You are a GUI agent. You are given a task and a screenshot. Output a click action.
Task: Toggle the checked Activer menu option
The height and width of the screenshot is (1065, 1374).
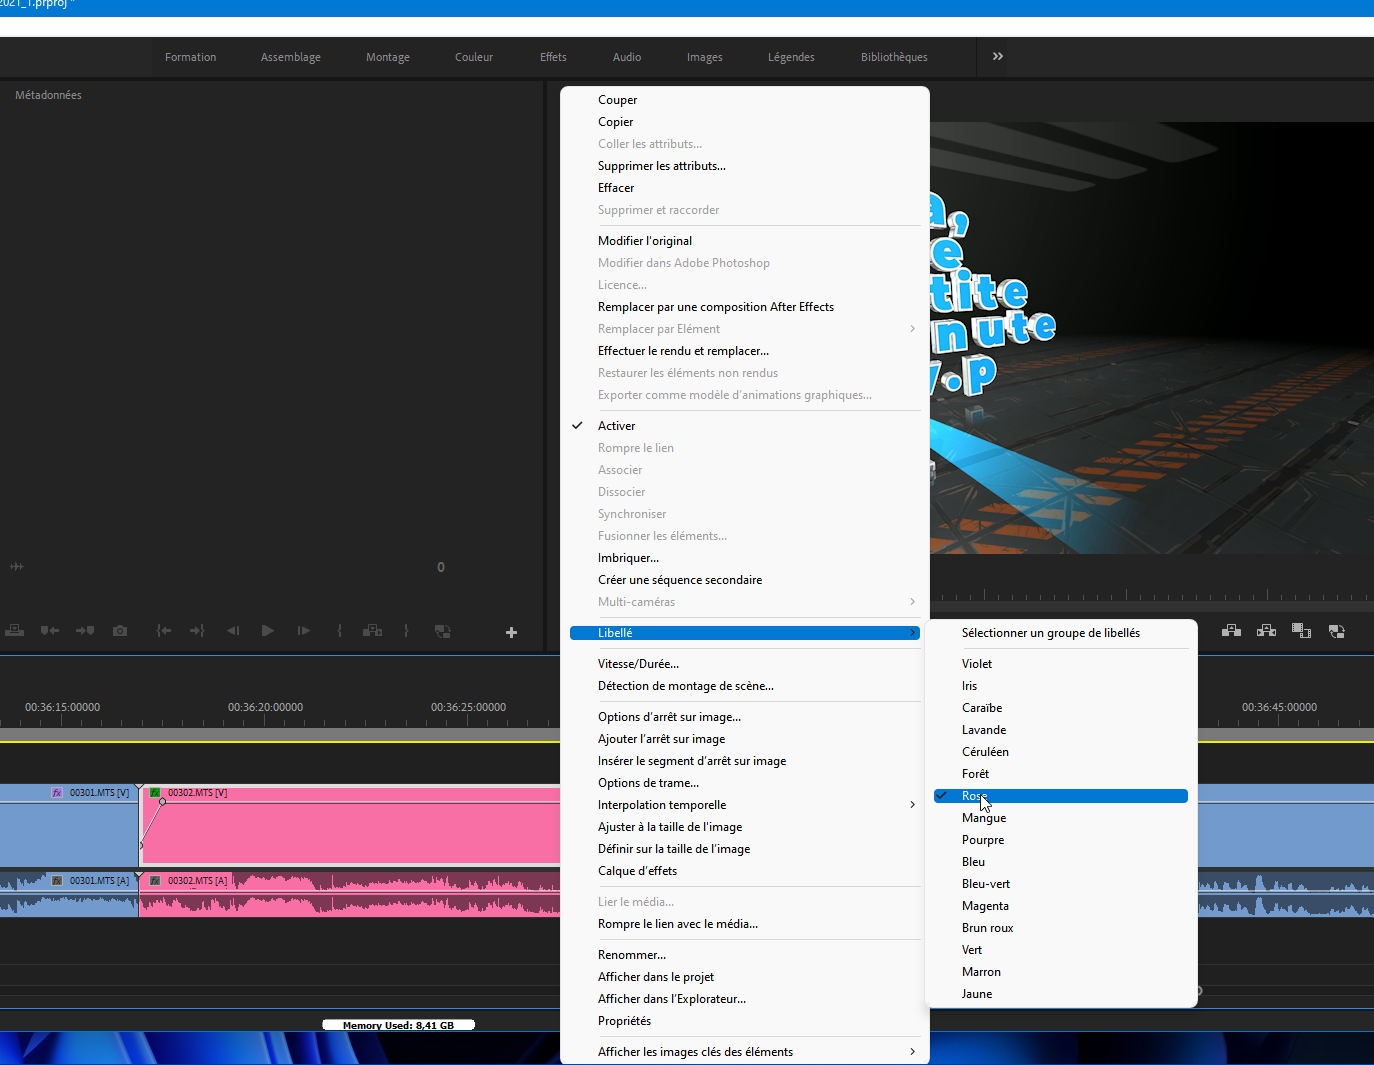[x=616, y=426]
